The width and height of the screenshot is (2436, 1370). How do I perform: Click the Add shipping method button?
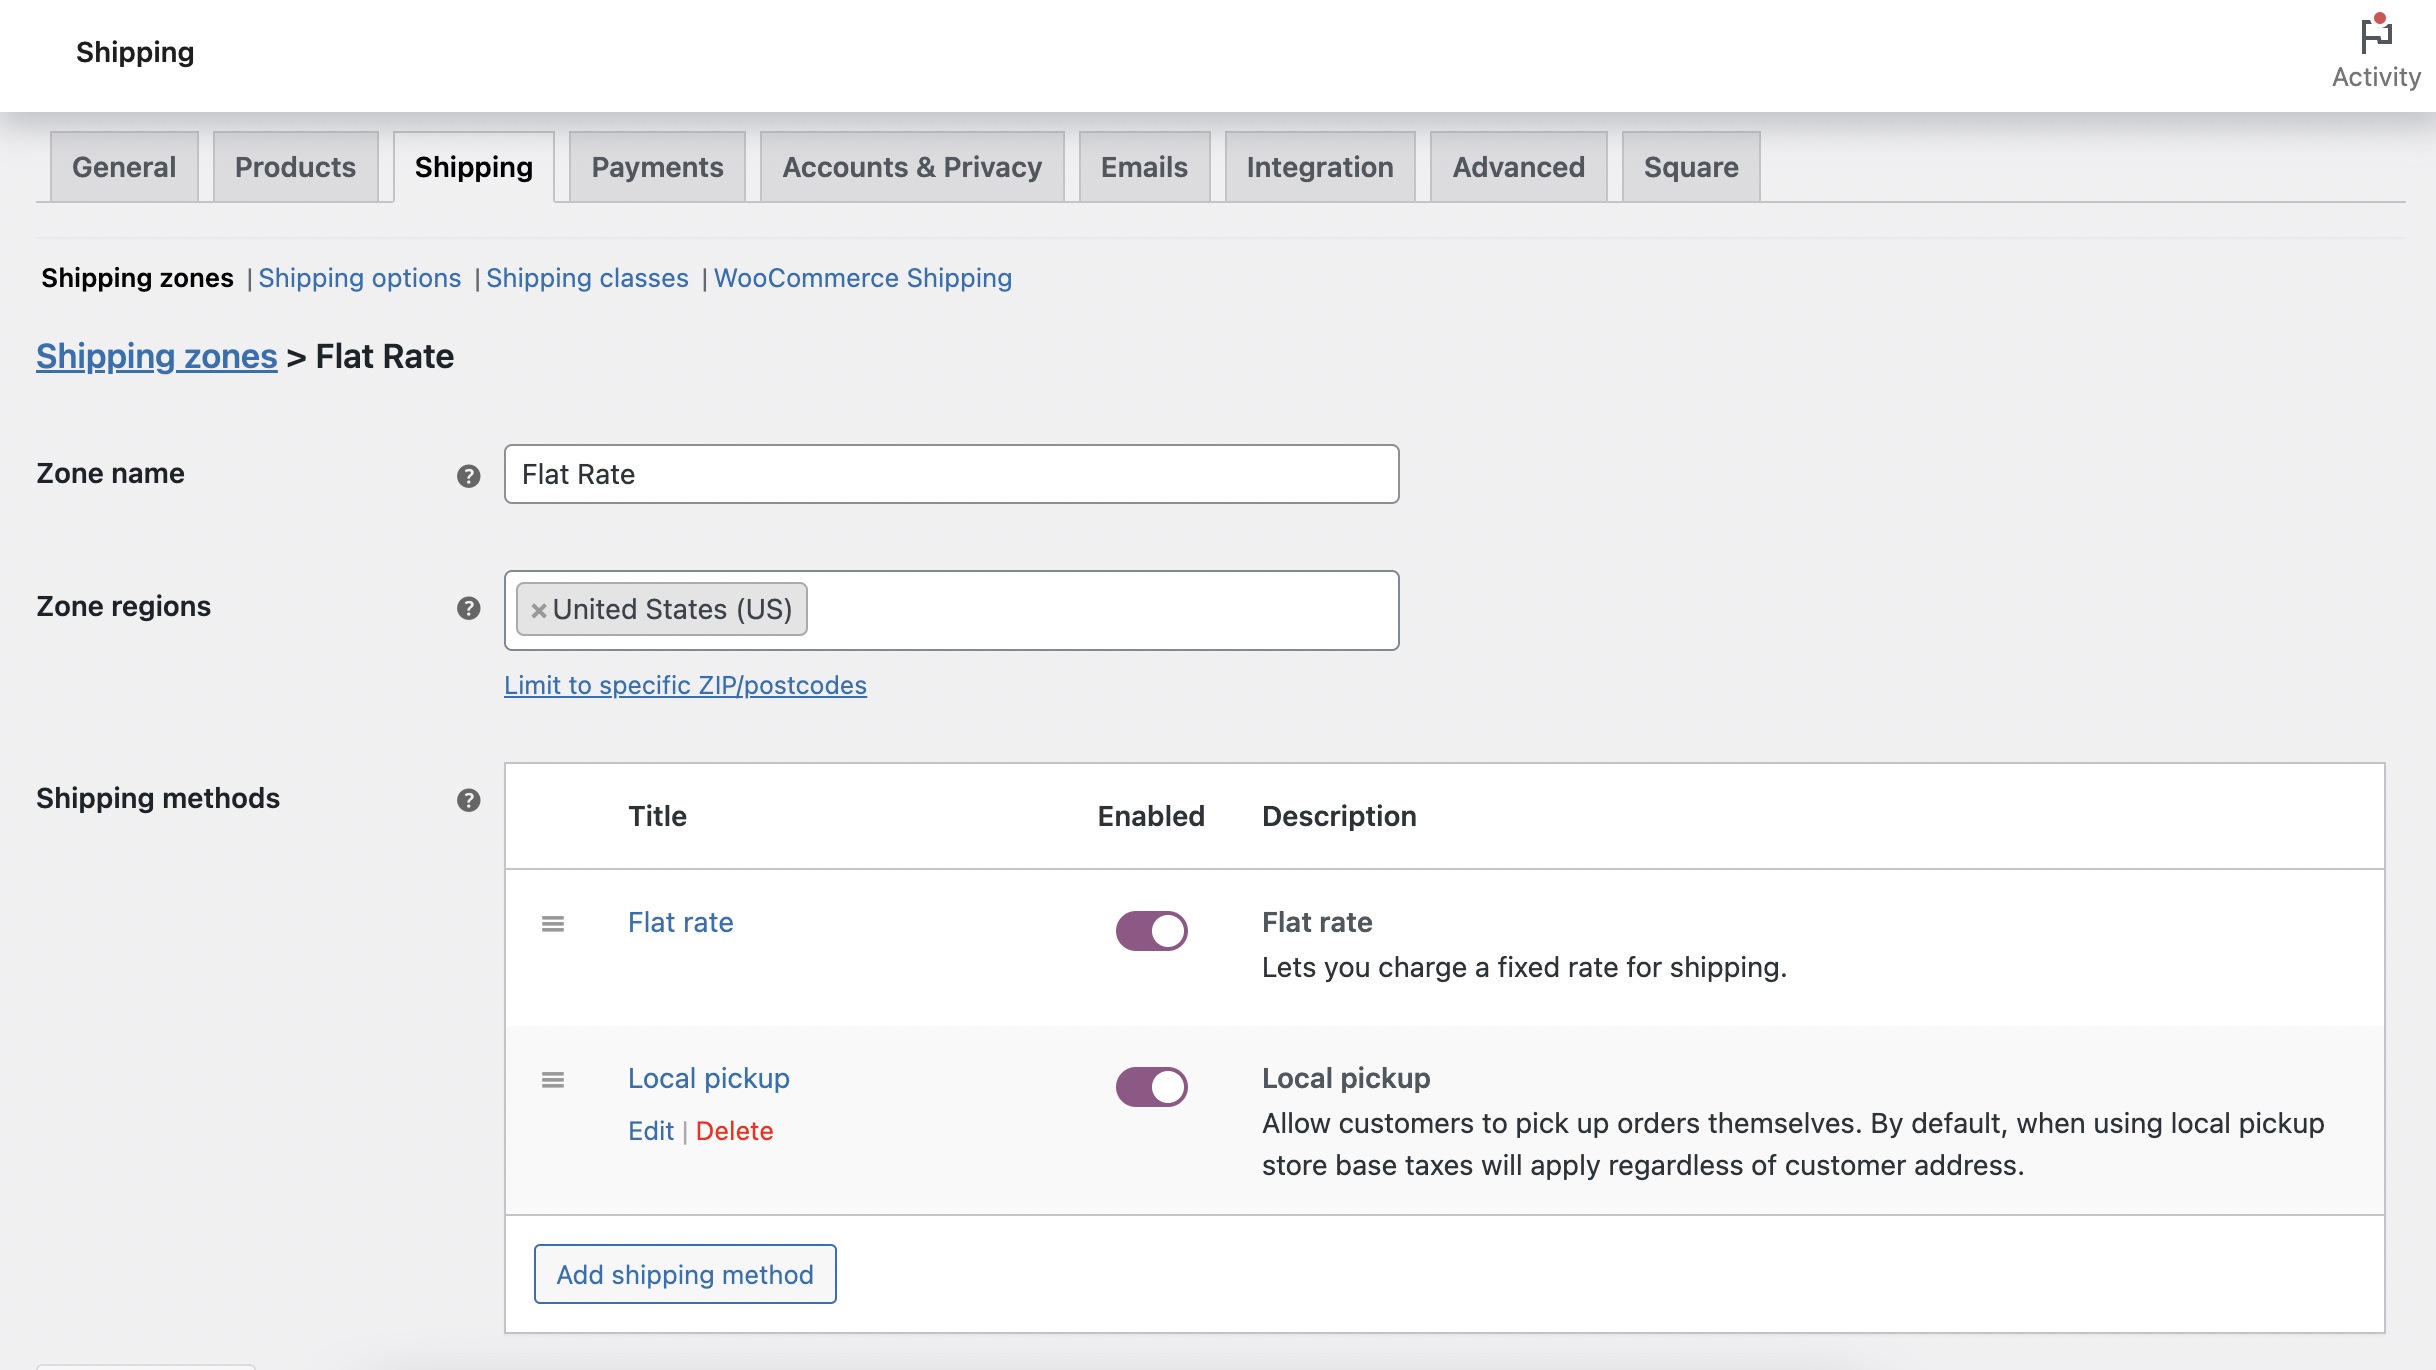685,1274
